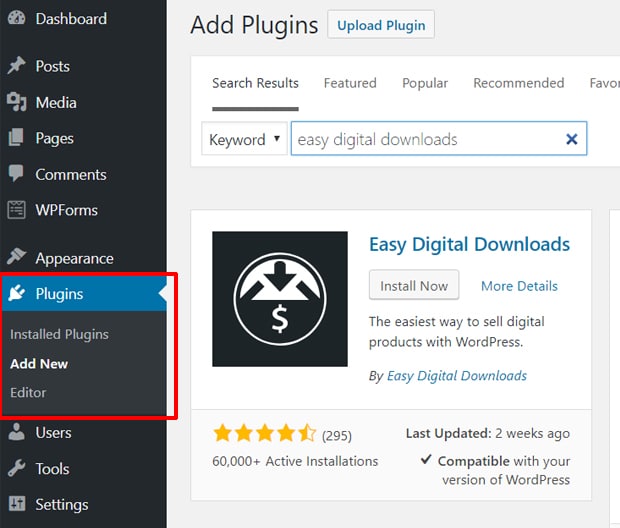
Task: Open More Details link for the plugin
Action: pyautogui.click(x=519, y=286)
